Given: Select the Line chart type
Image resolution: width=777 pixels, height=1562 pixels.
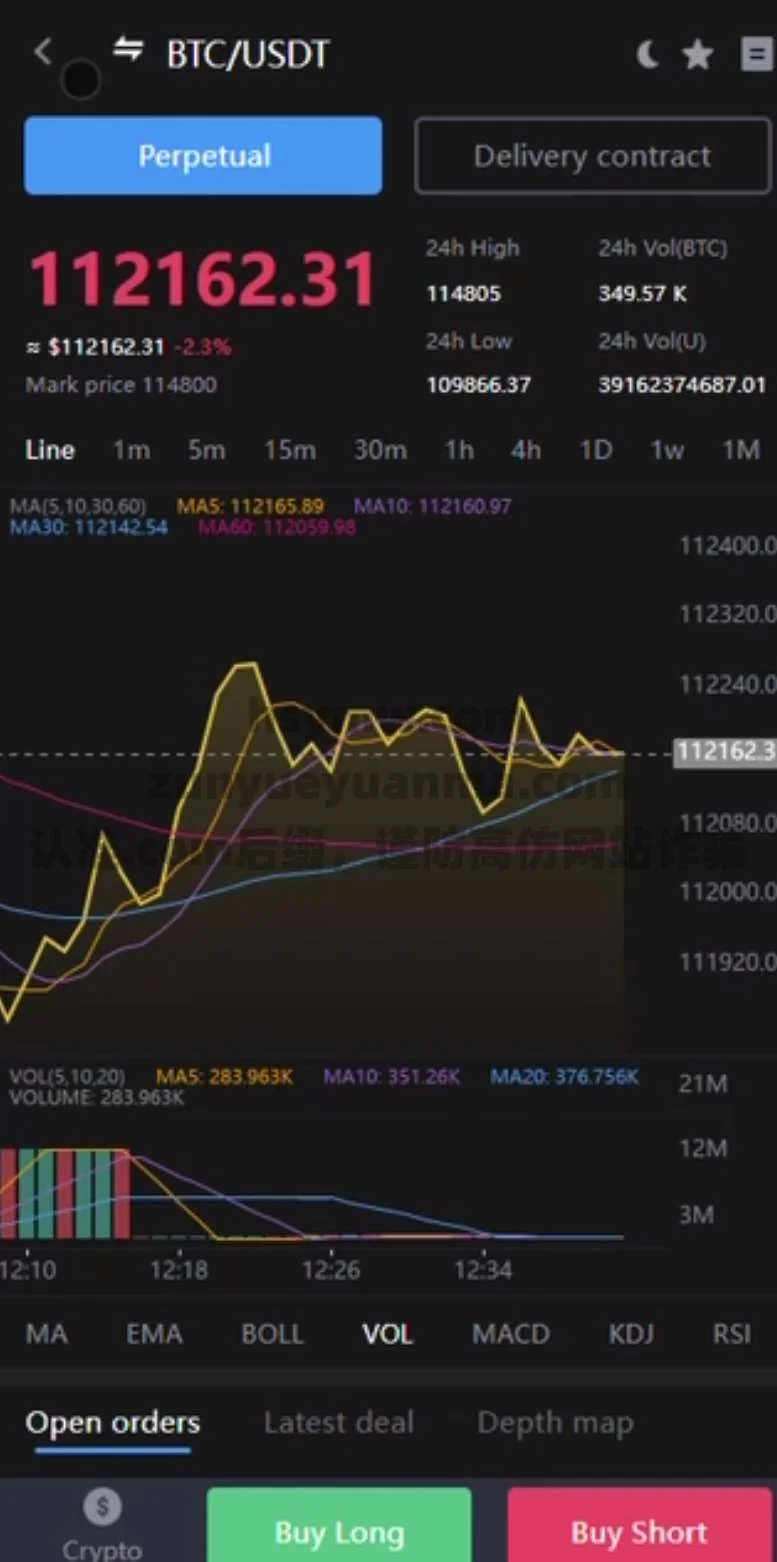Looking at the screenshot, I should pos(50,450).
